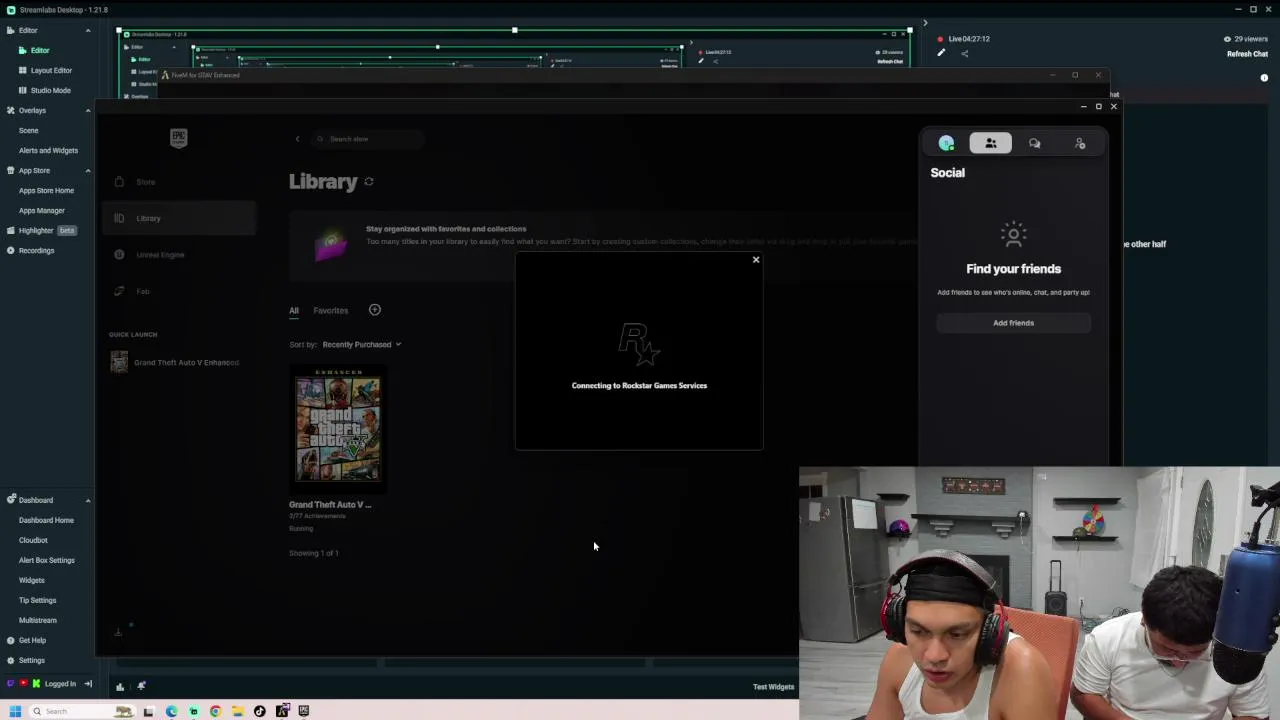Collapse the Overlays section chevron

88,110
